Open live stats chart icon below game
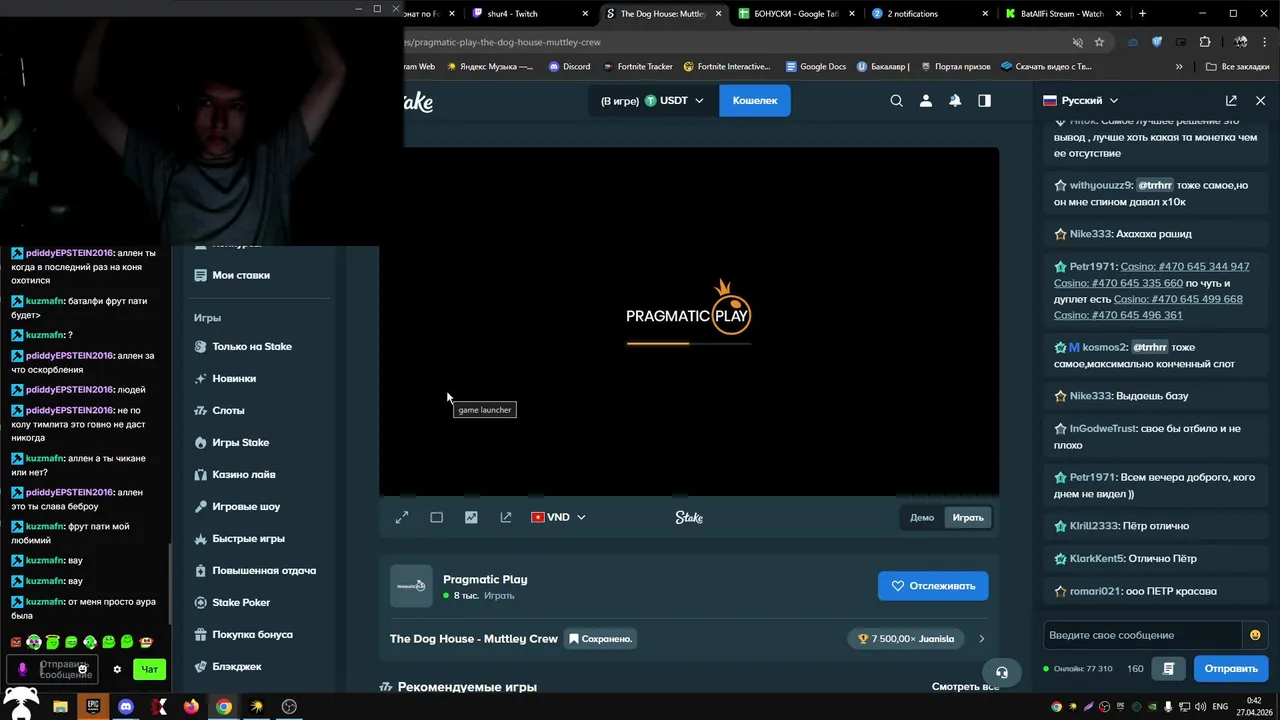 point(471,517)
